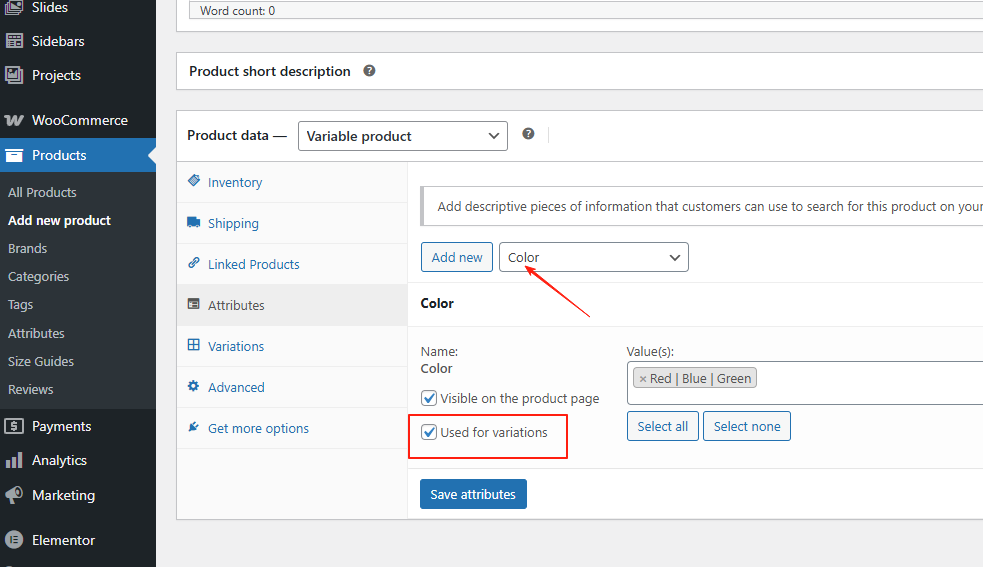Click the Projects menu icon
Image resolution: width=983 pixels, height=567 pixels.
(x=14, y=75)
